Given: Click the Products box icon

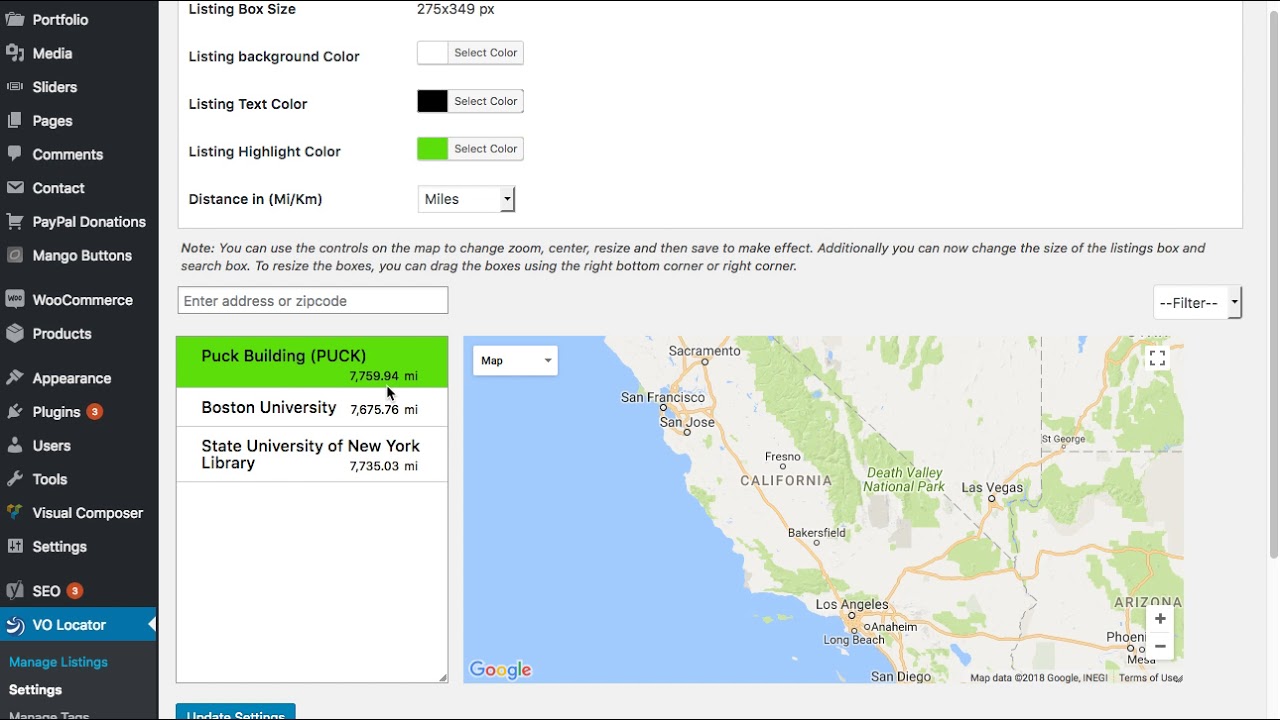Looking at the screenshot, I should [x=15, y=334].
